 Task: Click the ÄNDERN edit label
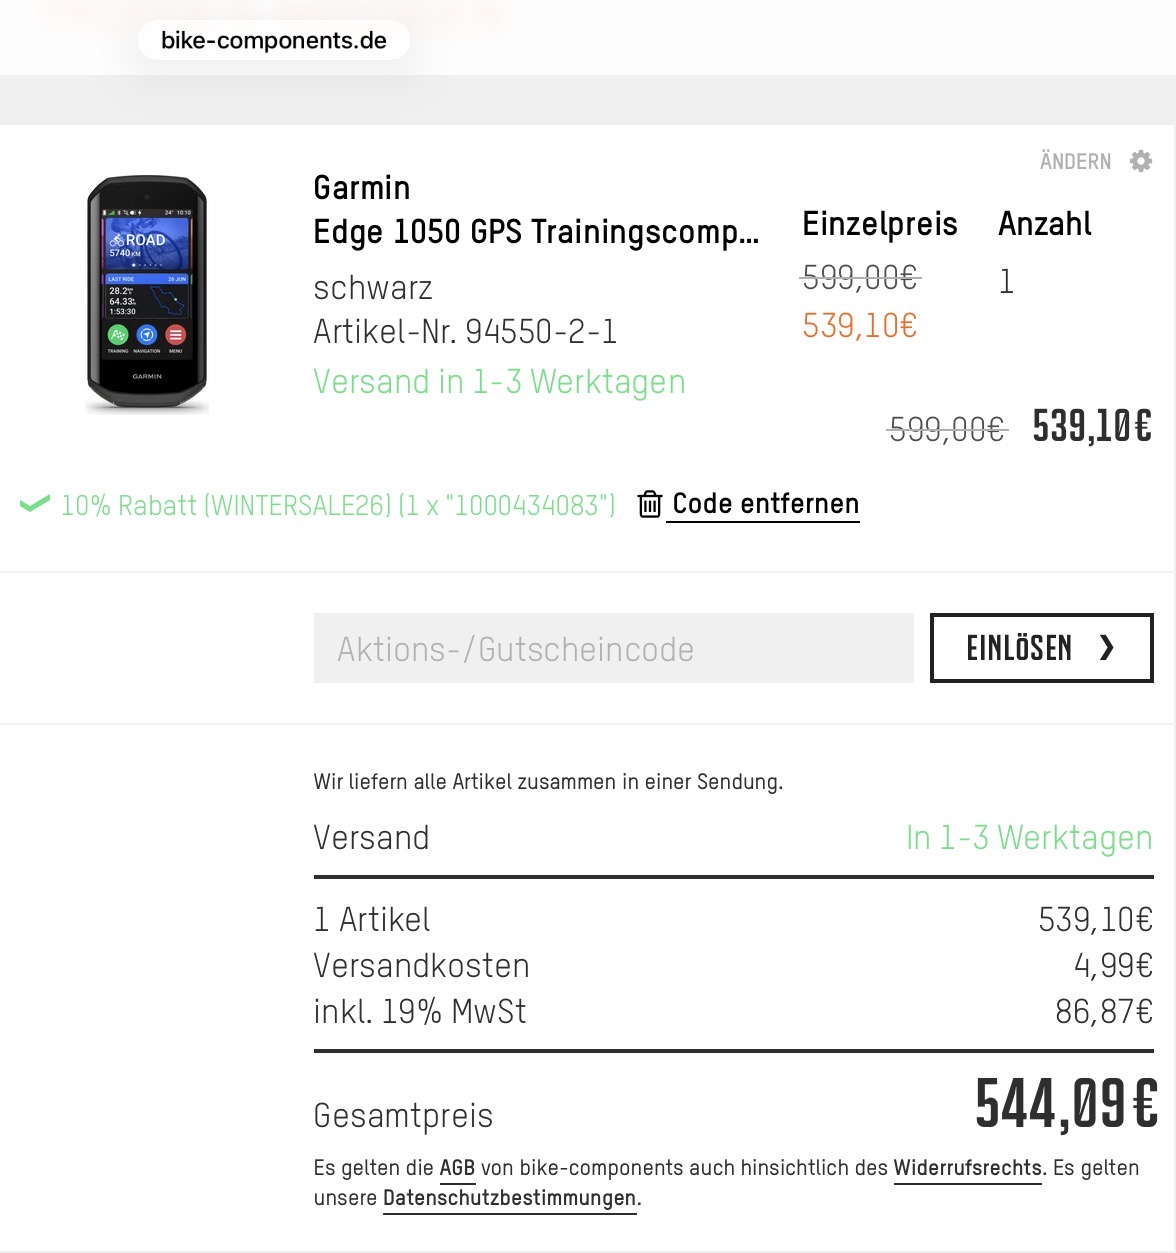[x=1075, y=161]
